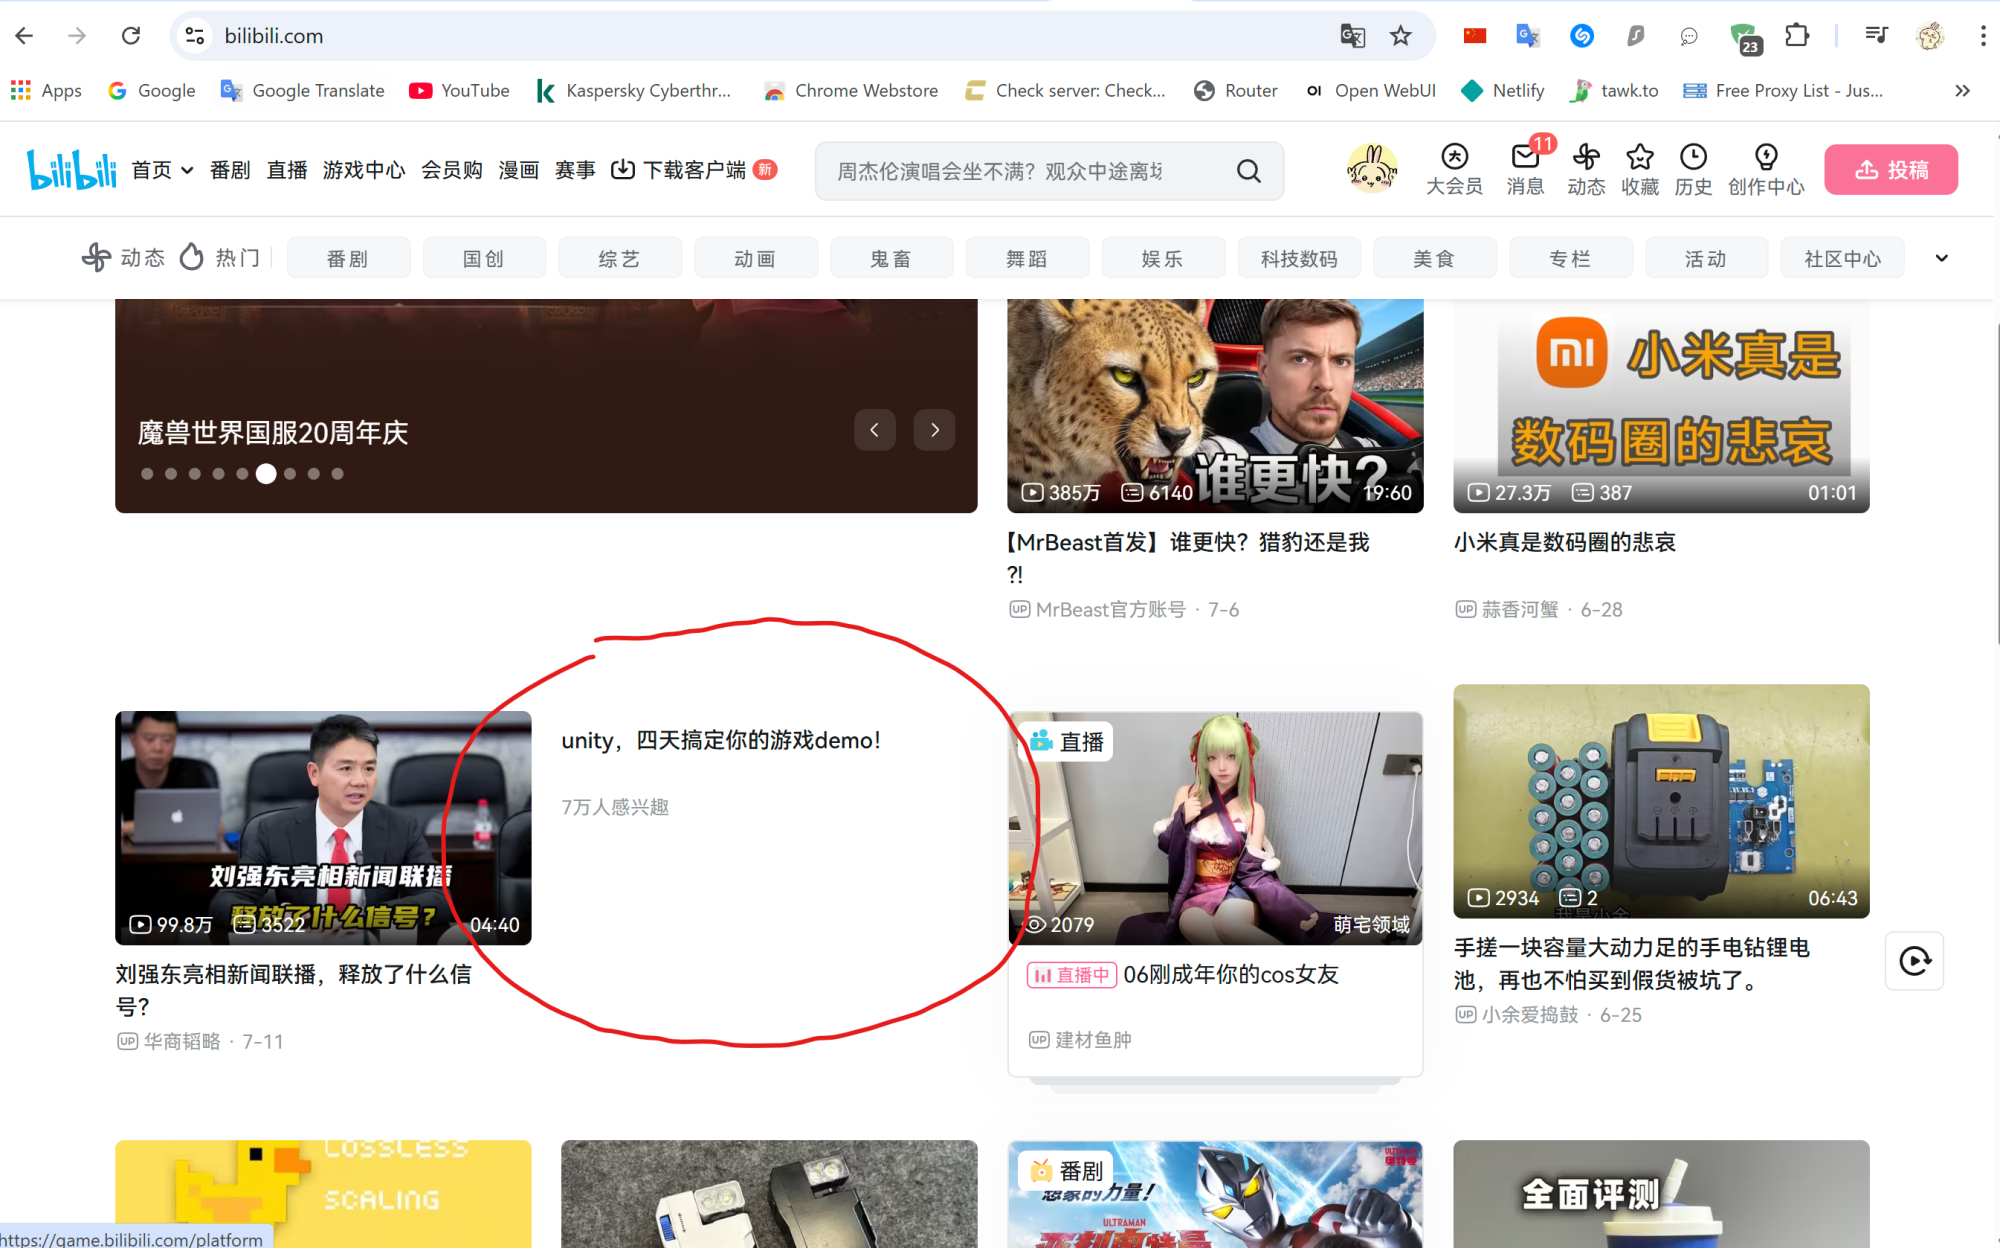Open the live stream cos thumbnail
This screenshot has width=2000, height=1248.
tap(1215, 828)
